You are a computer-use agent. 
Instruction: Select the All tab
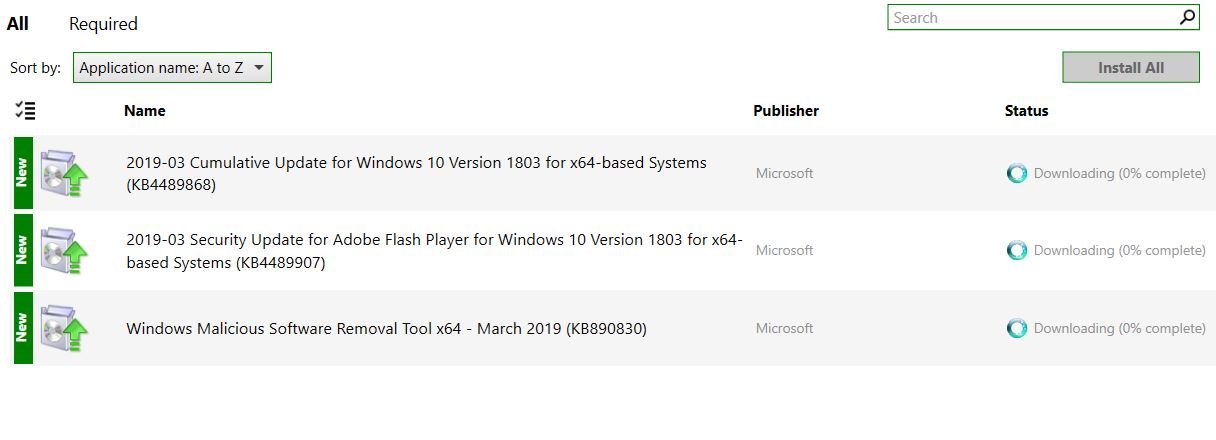coord(18,24)
